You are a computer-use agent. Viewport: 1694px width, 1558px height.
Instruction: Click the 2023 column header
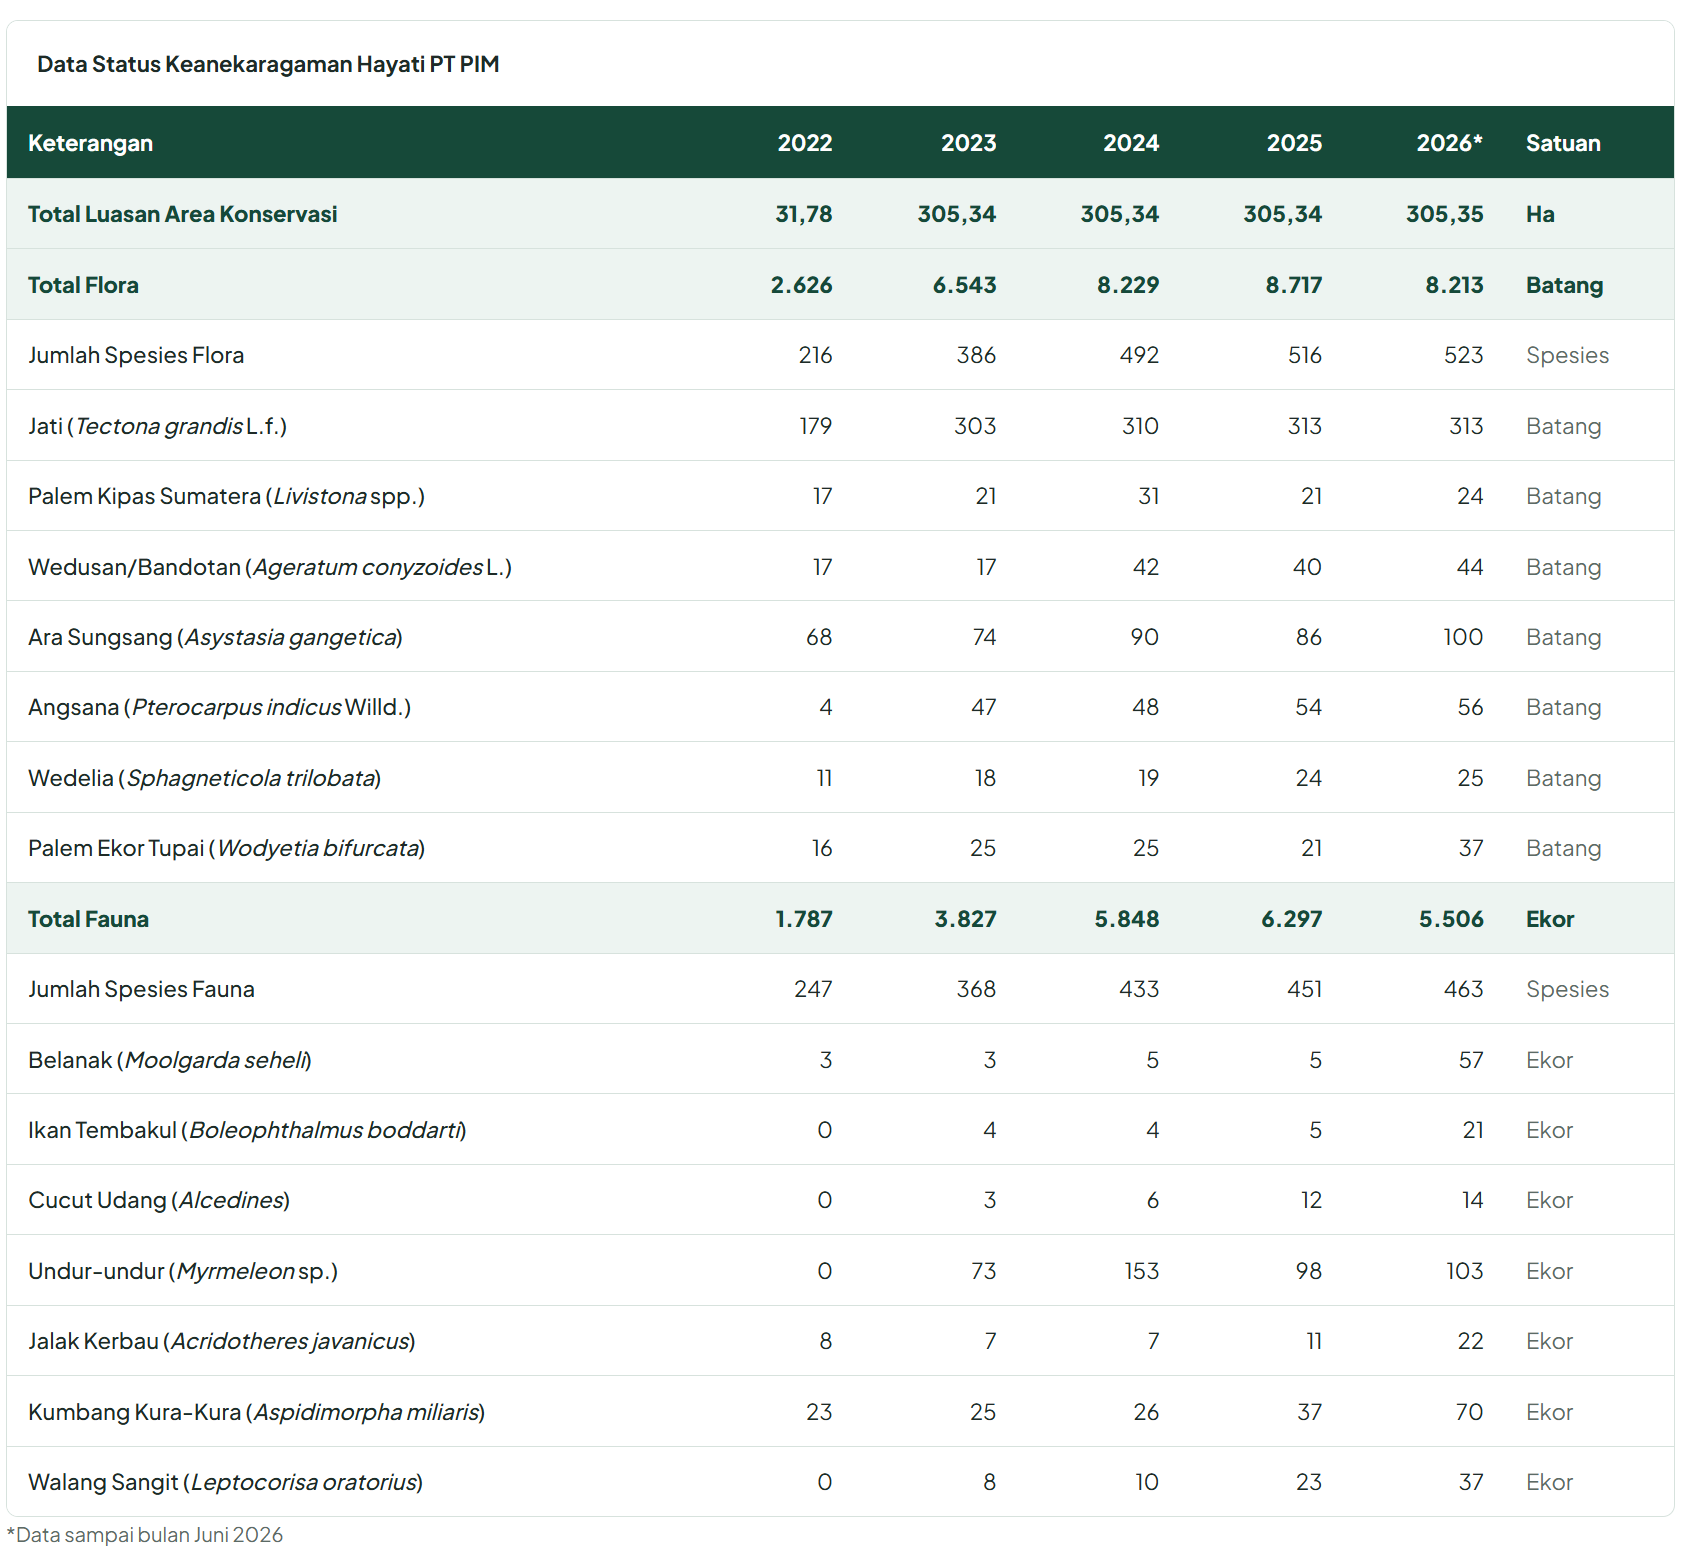[x=968, y=143]
